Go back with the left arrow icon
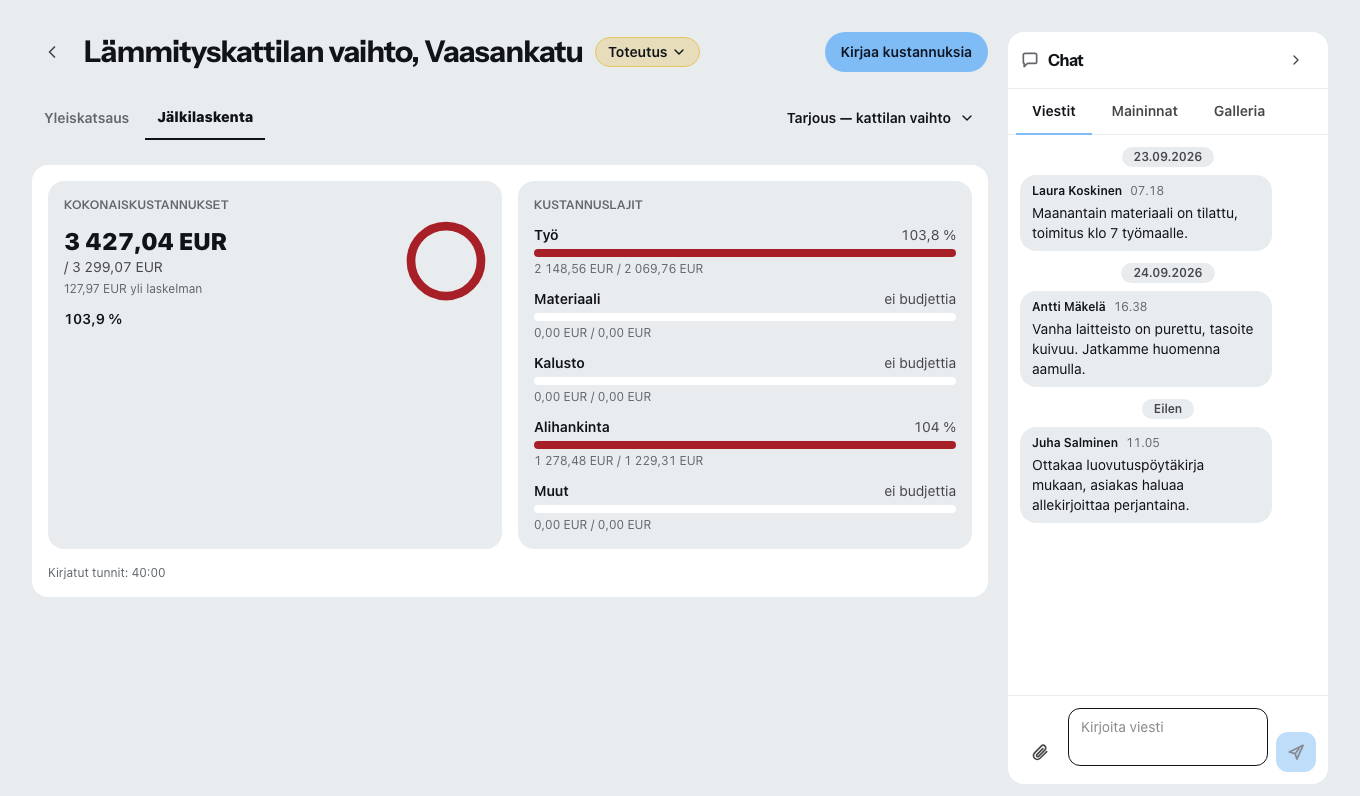The height and width of the screenshot is (796, 1360). point(52,52)
